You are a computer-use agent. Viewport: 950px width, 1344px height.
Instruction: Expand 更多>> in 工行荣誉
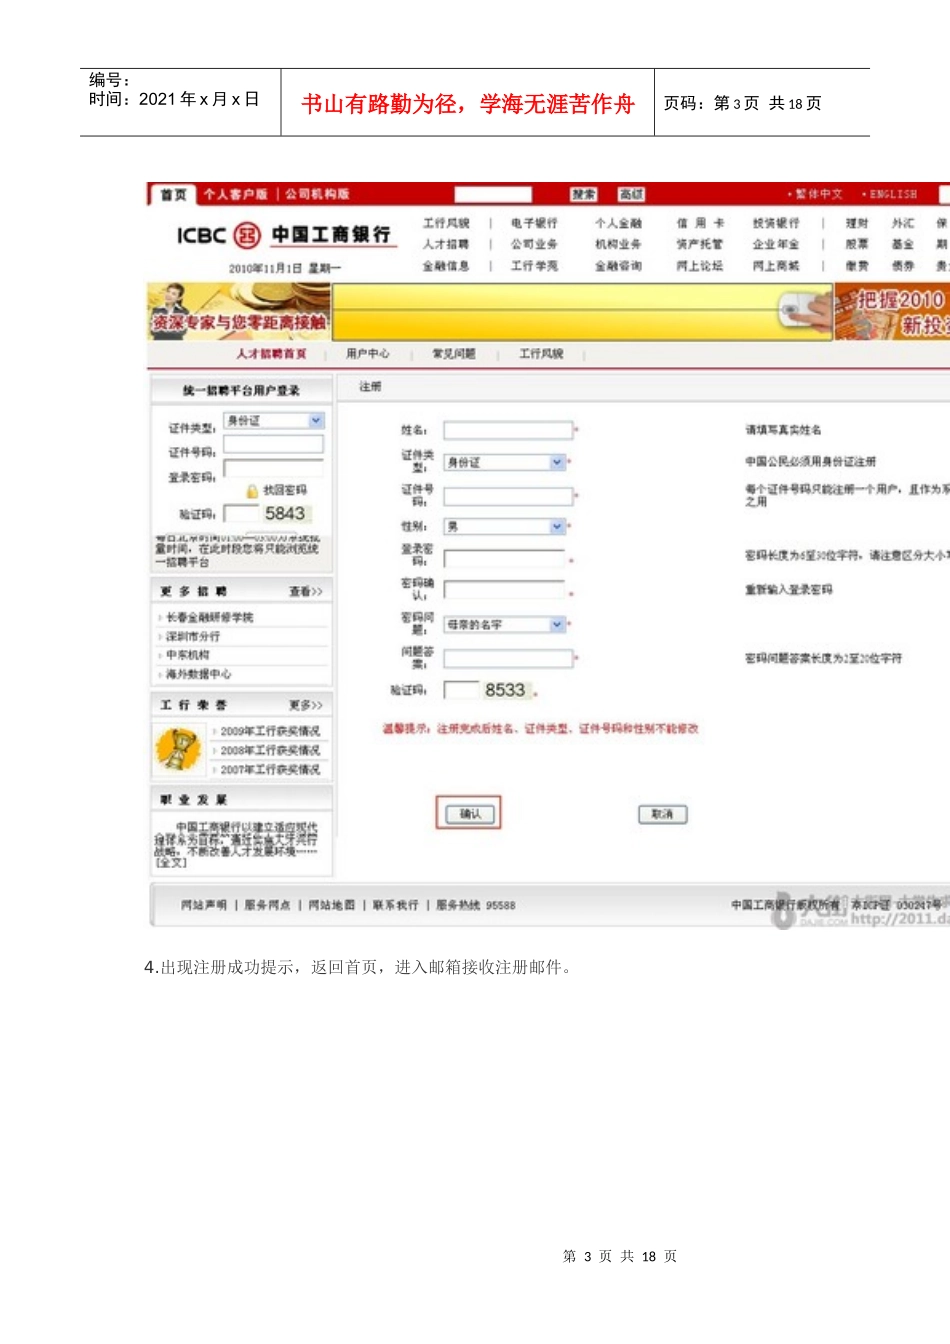pos(306,705)
